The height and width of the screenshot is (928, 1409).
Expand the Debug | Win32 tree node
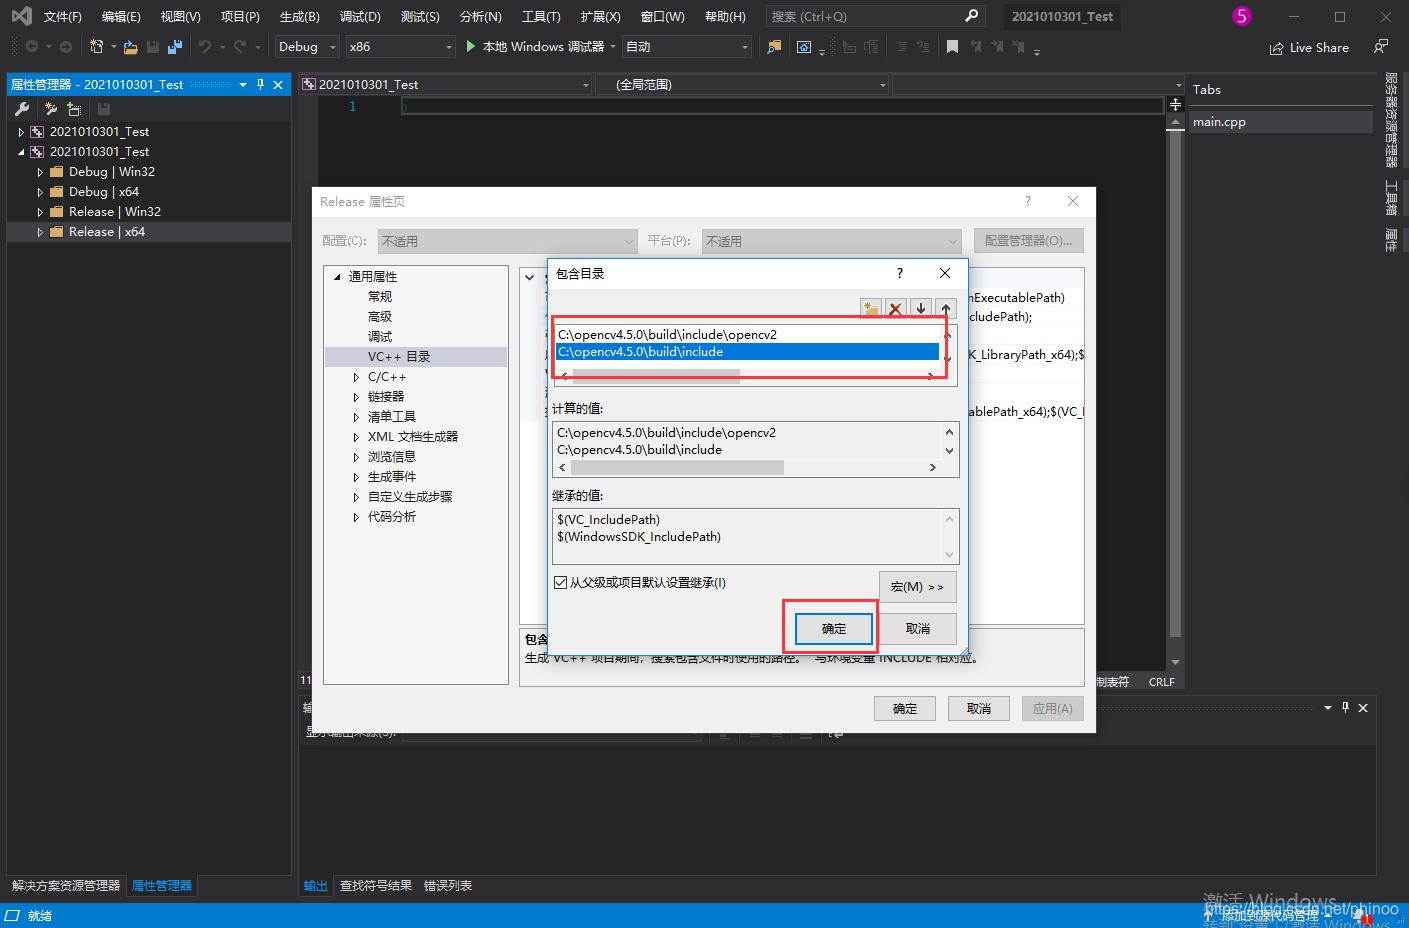click(40, 172)
